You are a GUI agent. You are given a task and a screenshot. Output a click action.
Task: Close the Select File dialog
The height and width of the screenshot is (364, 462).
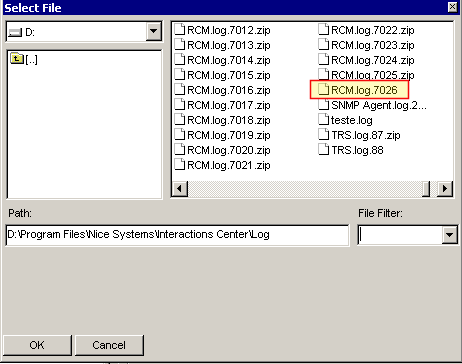pyautogui.click(x=452, y=7)
